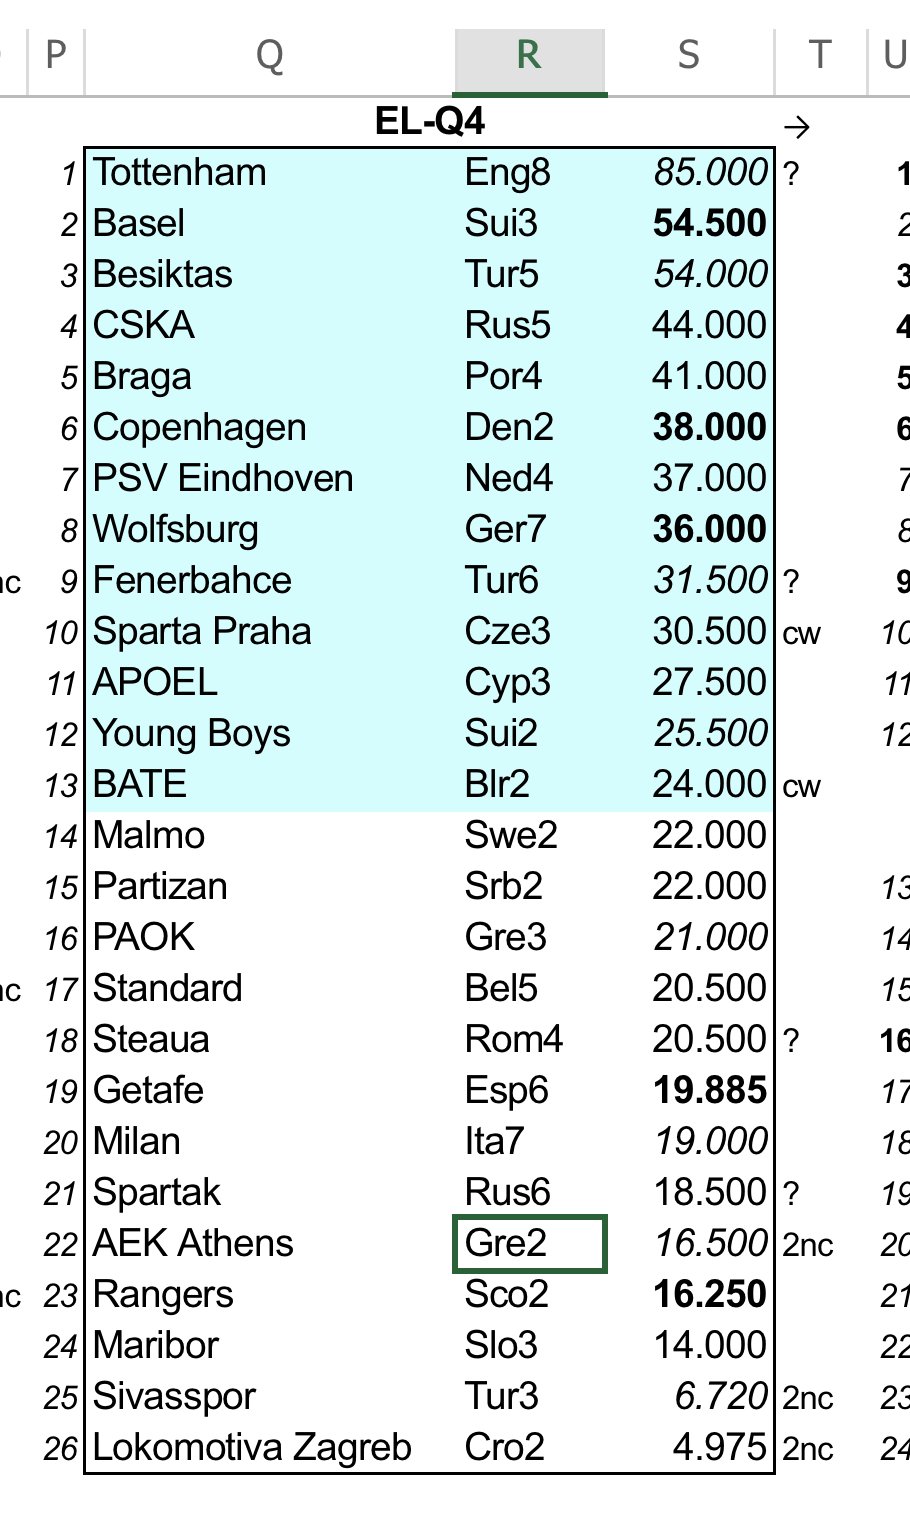Viewport: 910px width, 1531px height.
Task: Select column P header
Action: [57, 58]
